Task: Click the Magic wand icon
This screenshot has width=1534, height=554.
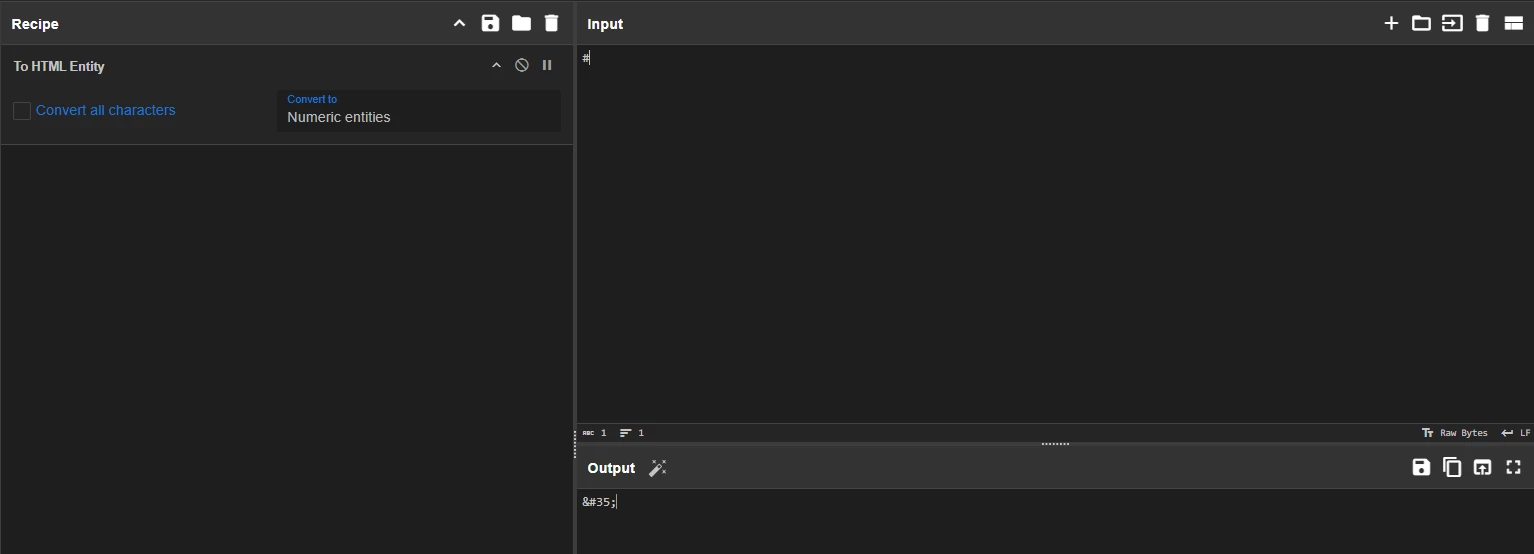Action: pyautogui.click(x=657, y=468)
